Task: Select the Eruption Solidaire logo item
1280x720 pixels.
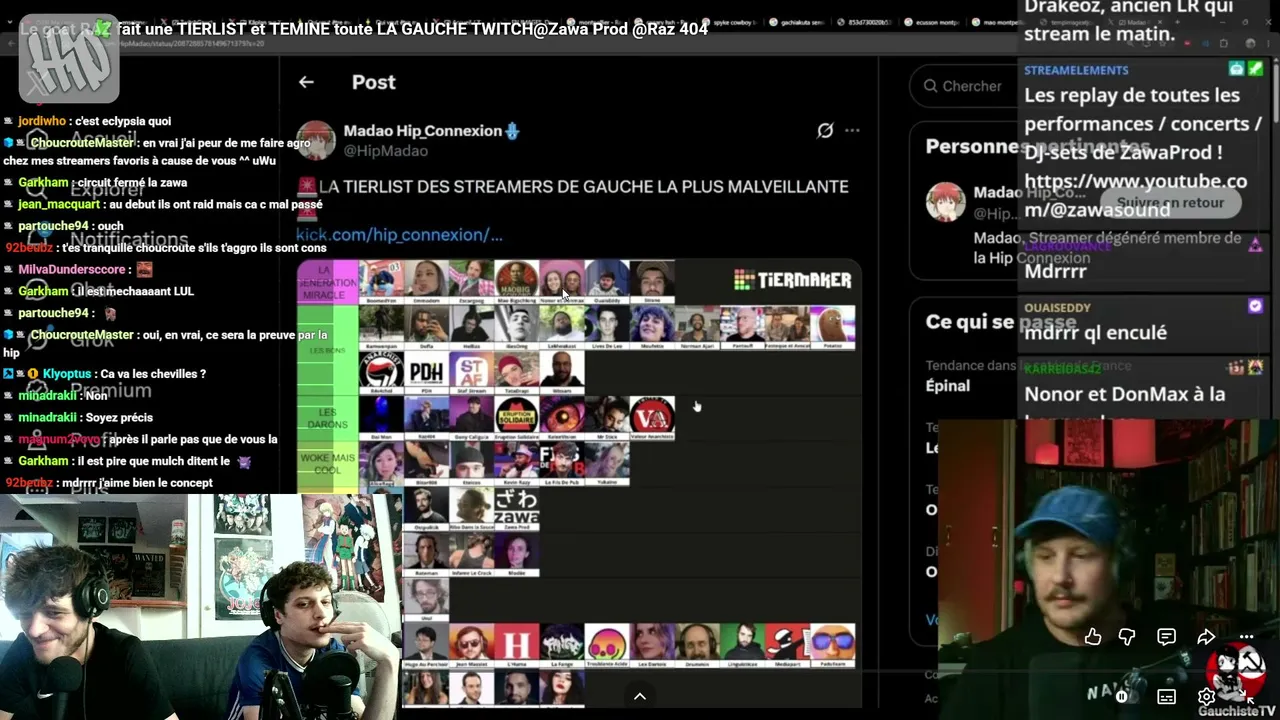Action: 516,416
